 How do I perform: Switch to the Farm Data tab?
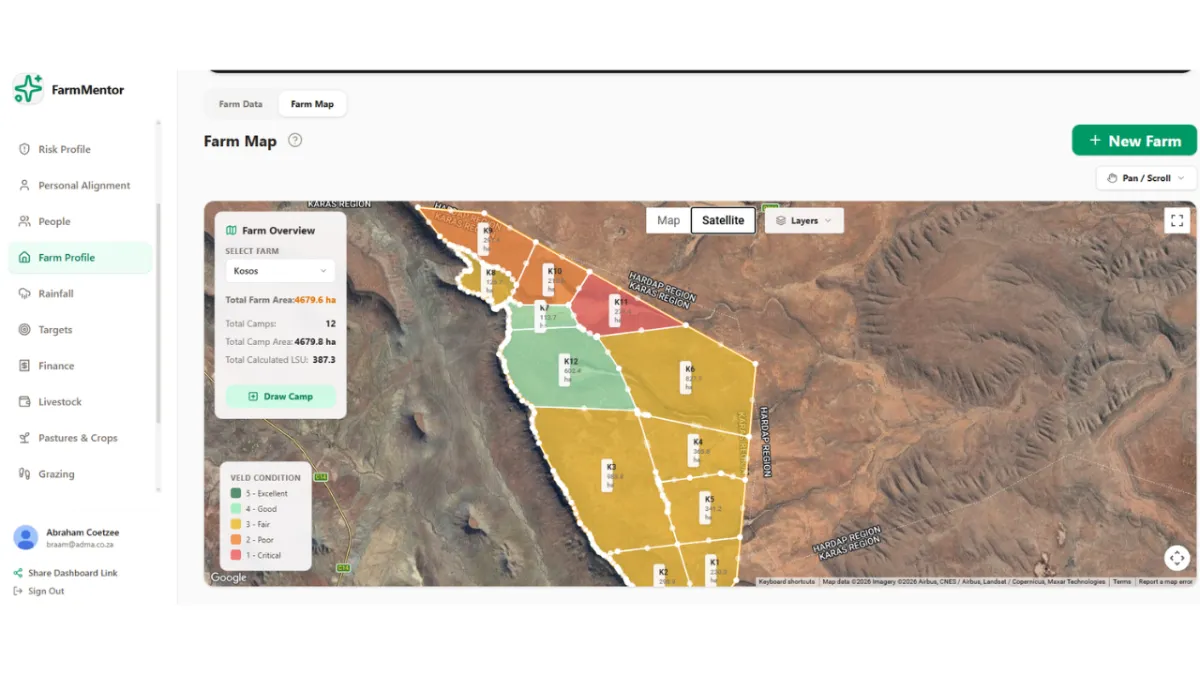coord(241,104)
